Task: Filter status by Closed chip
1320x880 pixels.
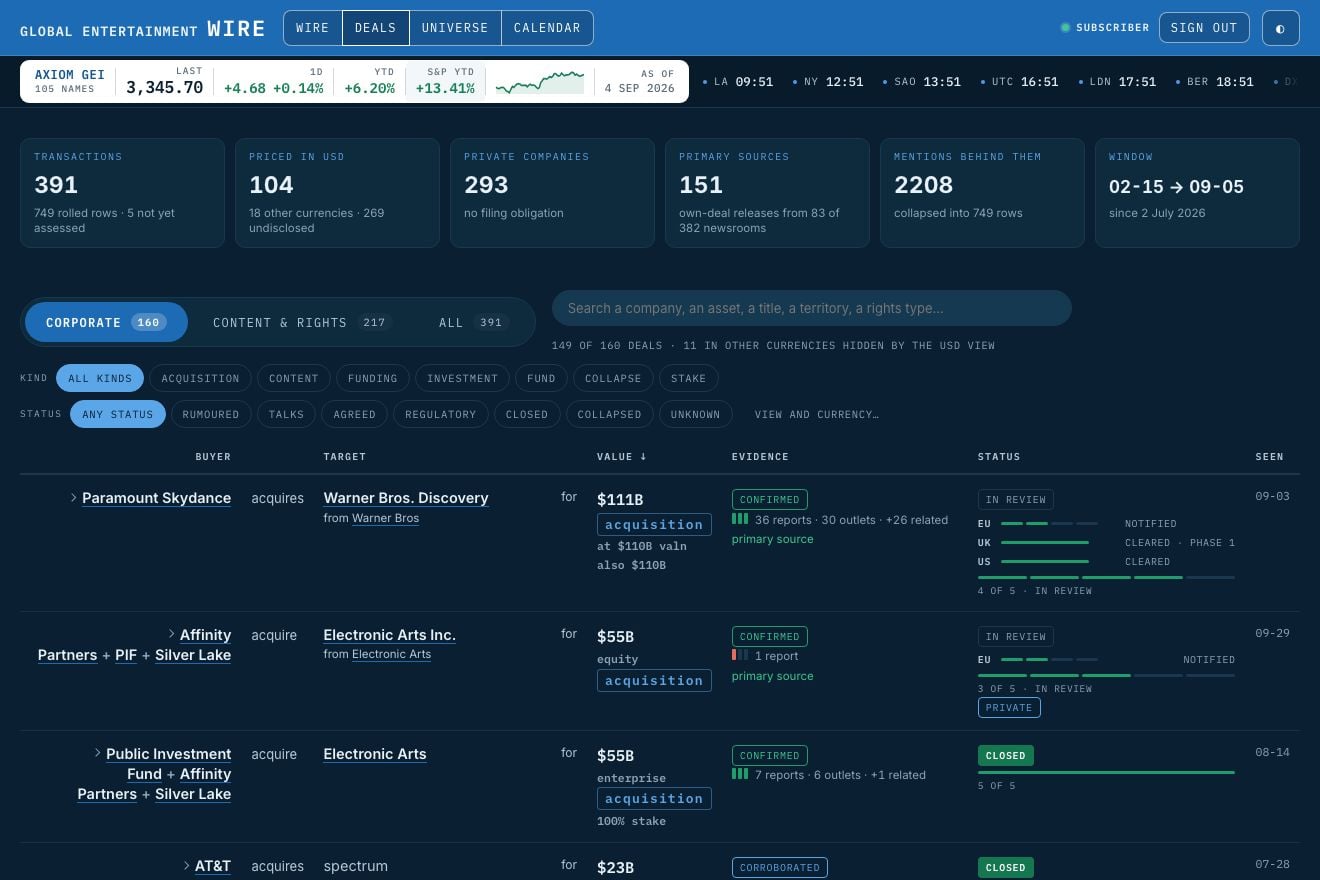Action: [x=527, y=414]
